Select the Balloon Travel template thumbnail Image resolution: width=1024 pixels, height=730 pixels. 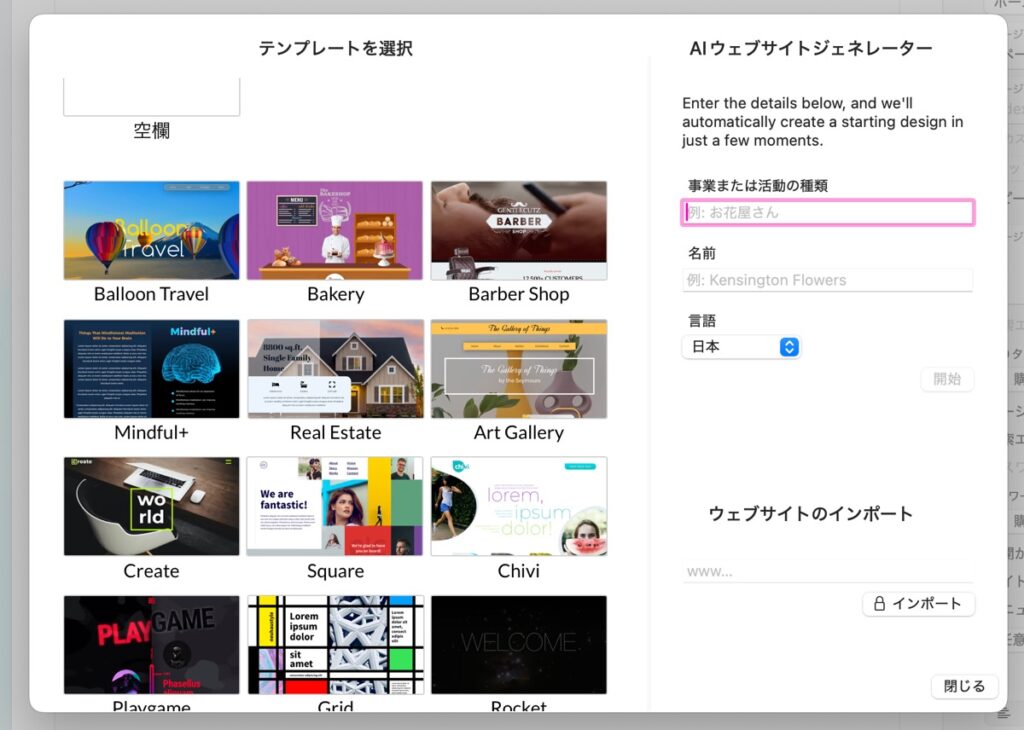click(x=151, y=230)
